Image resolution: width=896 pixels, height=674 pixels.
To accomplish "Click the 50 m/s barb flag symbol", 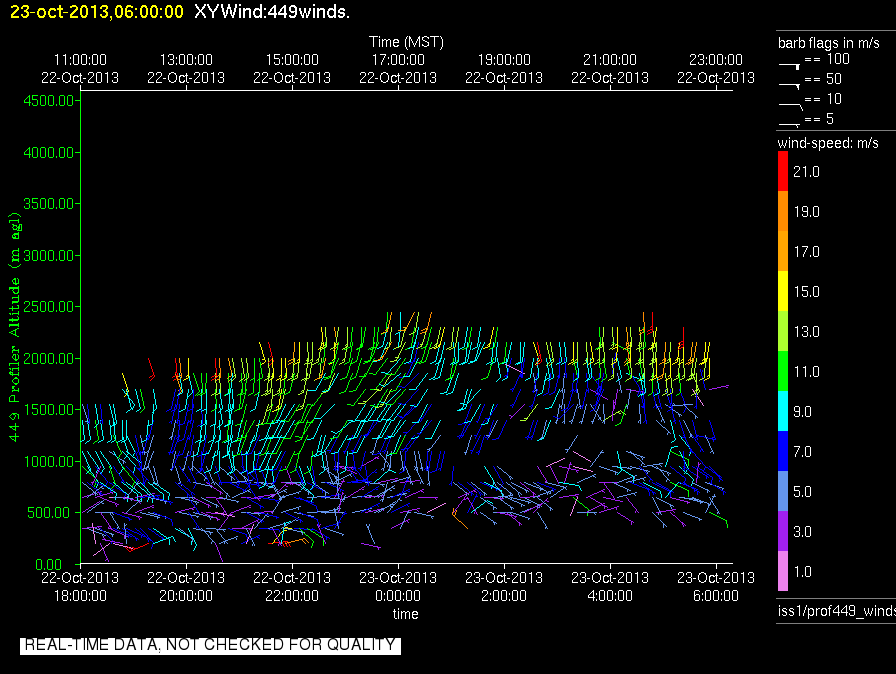I will click(x=790, y=82).
